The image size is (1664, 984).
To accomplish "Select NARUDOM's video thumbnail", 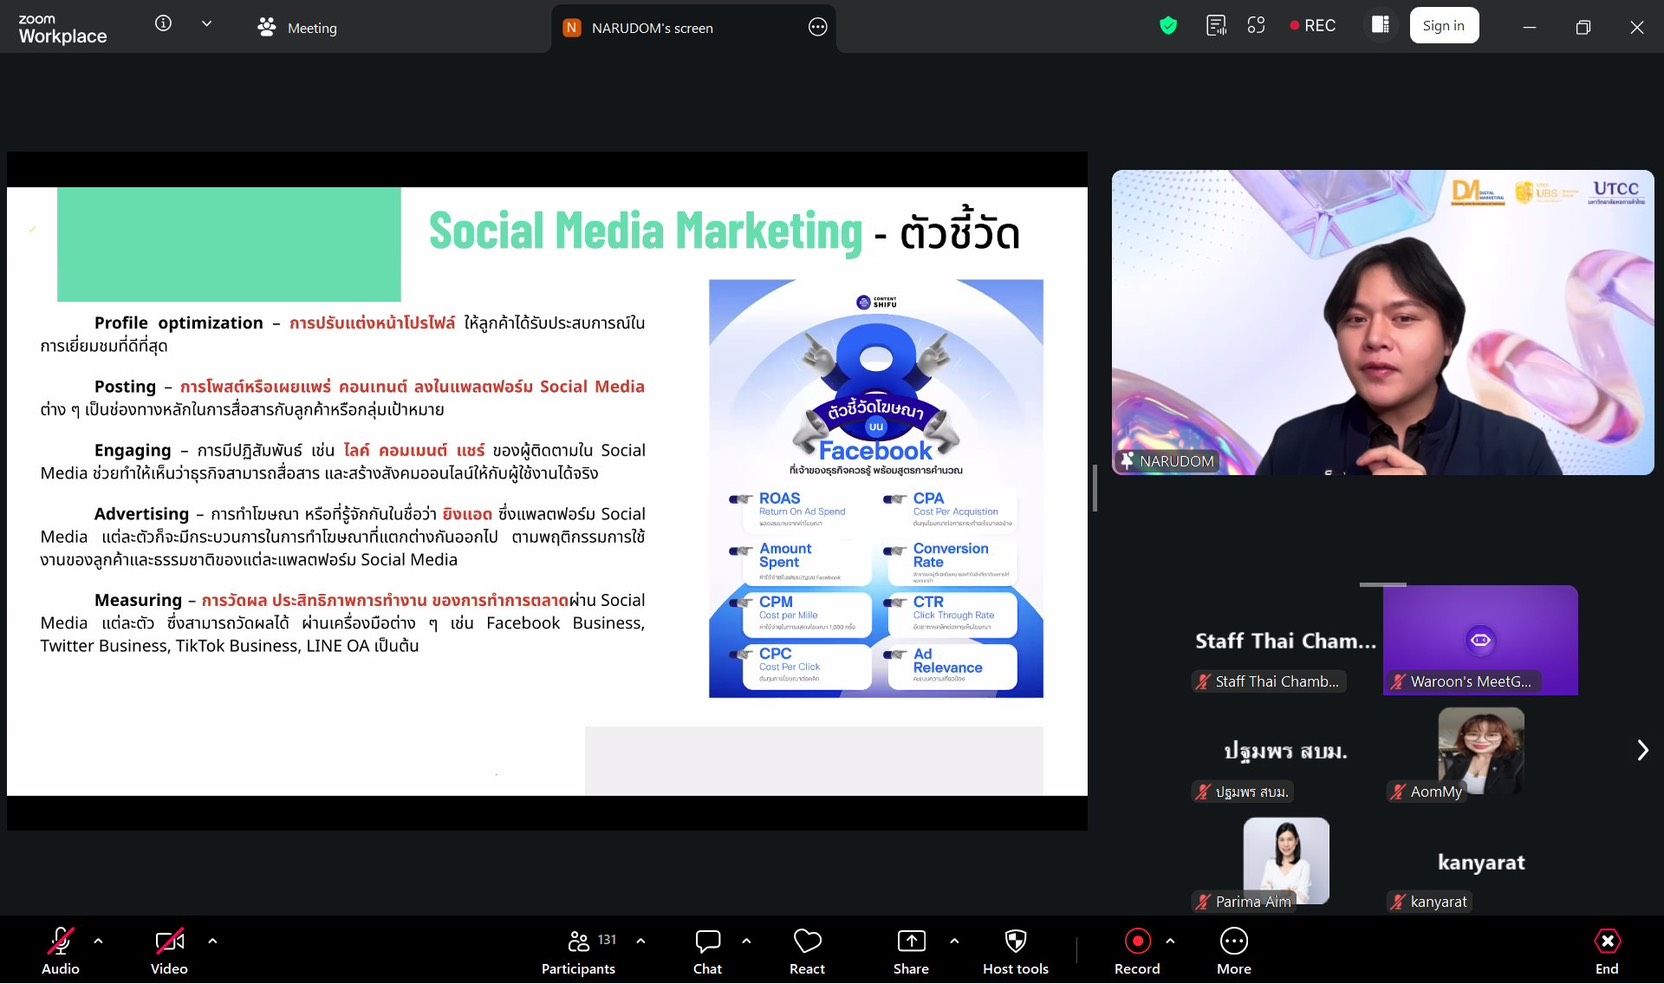I will [1383, 322].
